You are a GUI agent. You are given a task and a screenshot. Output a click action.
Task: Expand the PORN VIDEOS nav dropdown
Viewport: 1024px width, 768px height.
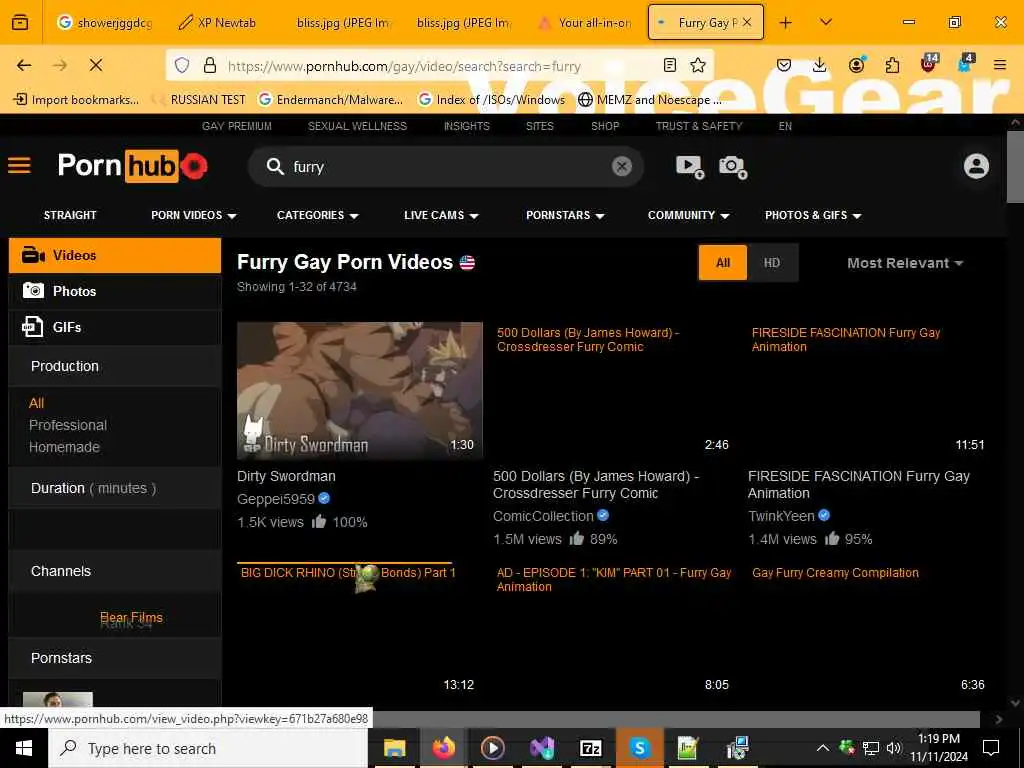click(194, 216)
